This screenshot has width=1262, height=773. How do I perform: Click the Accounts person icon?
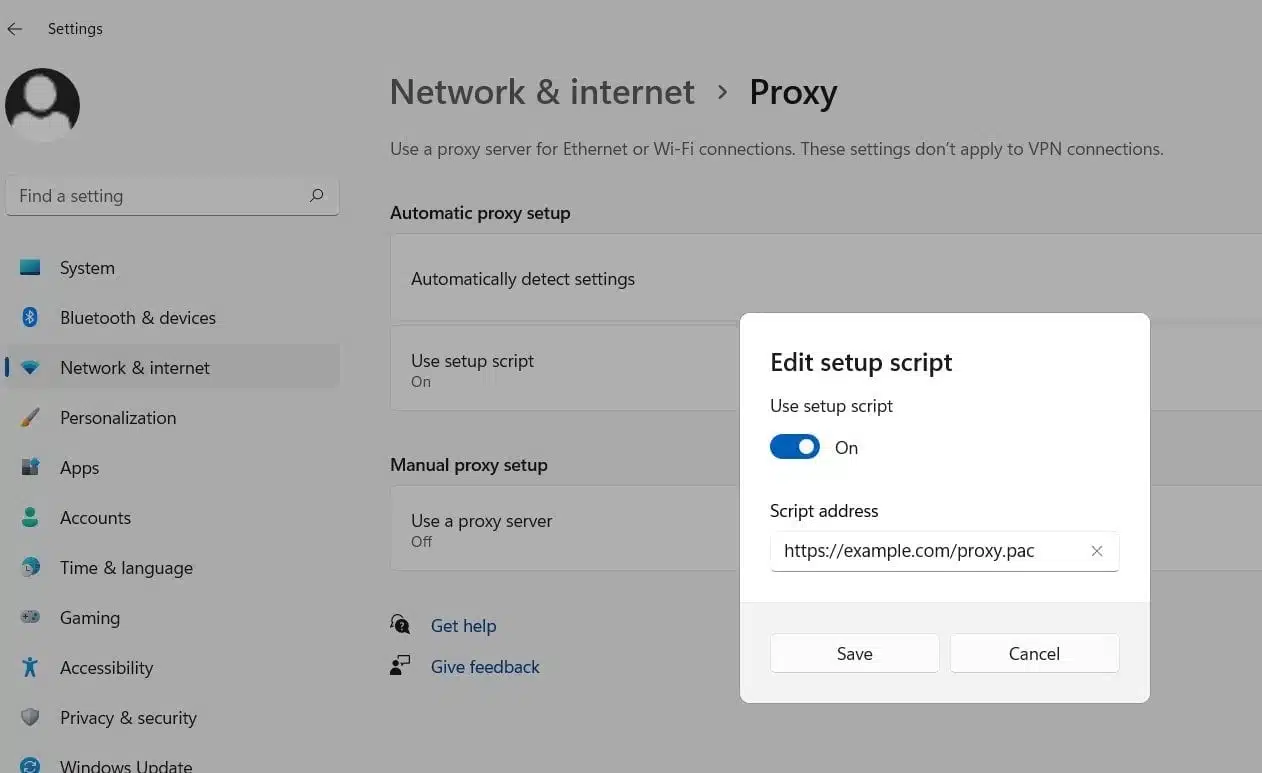tap(30, 518)
